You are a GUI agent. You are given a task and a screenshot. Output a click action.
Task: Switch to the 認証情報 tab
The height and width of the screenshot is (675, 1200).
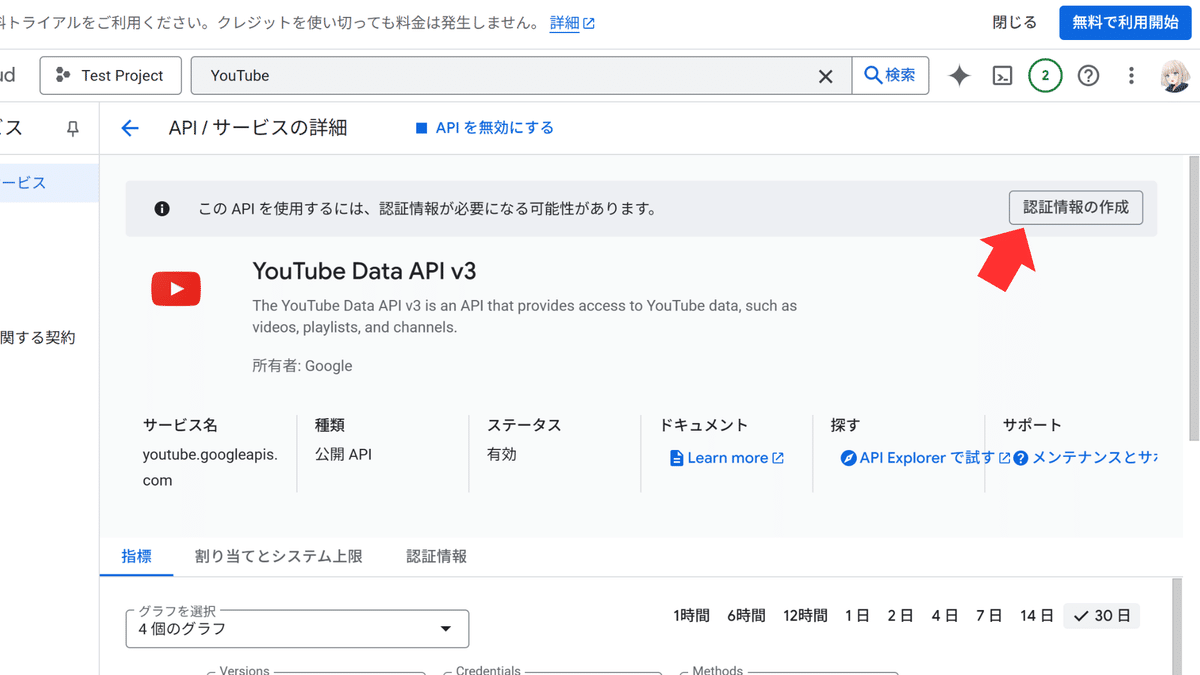tap(436, 556)
